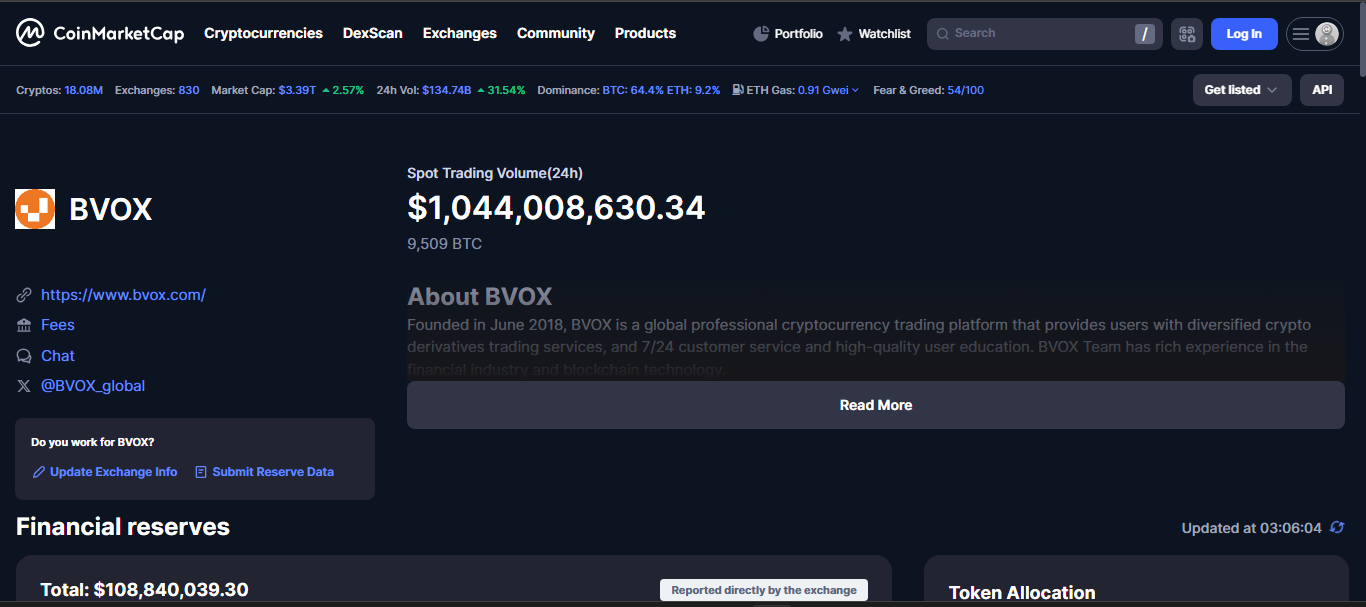Click the Updated at 03:06:04 text
The image size is (1366, 607).
click(1252, 528)
